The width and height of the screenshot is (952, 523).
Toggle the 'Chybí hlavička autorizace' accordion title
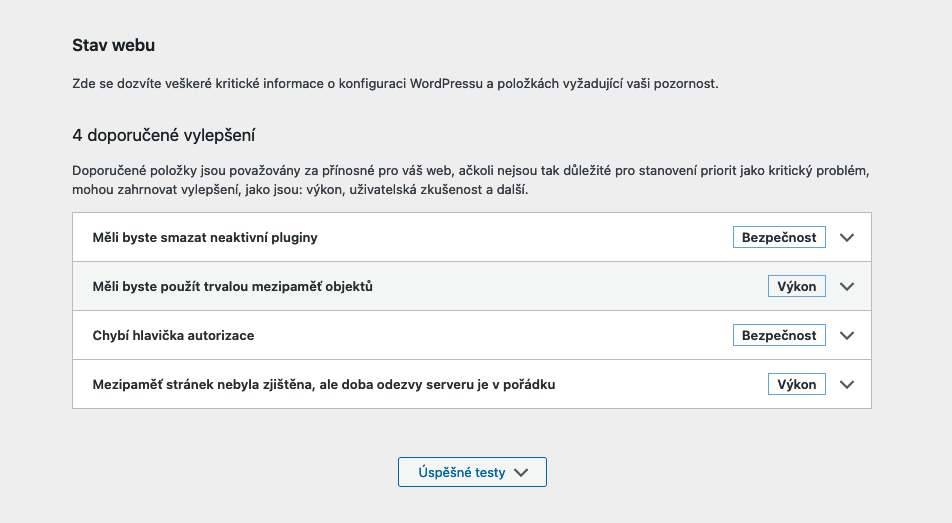pyautogui.click(x=173, y=336)
